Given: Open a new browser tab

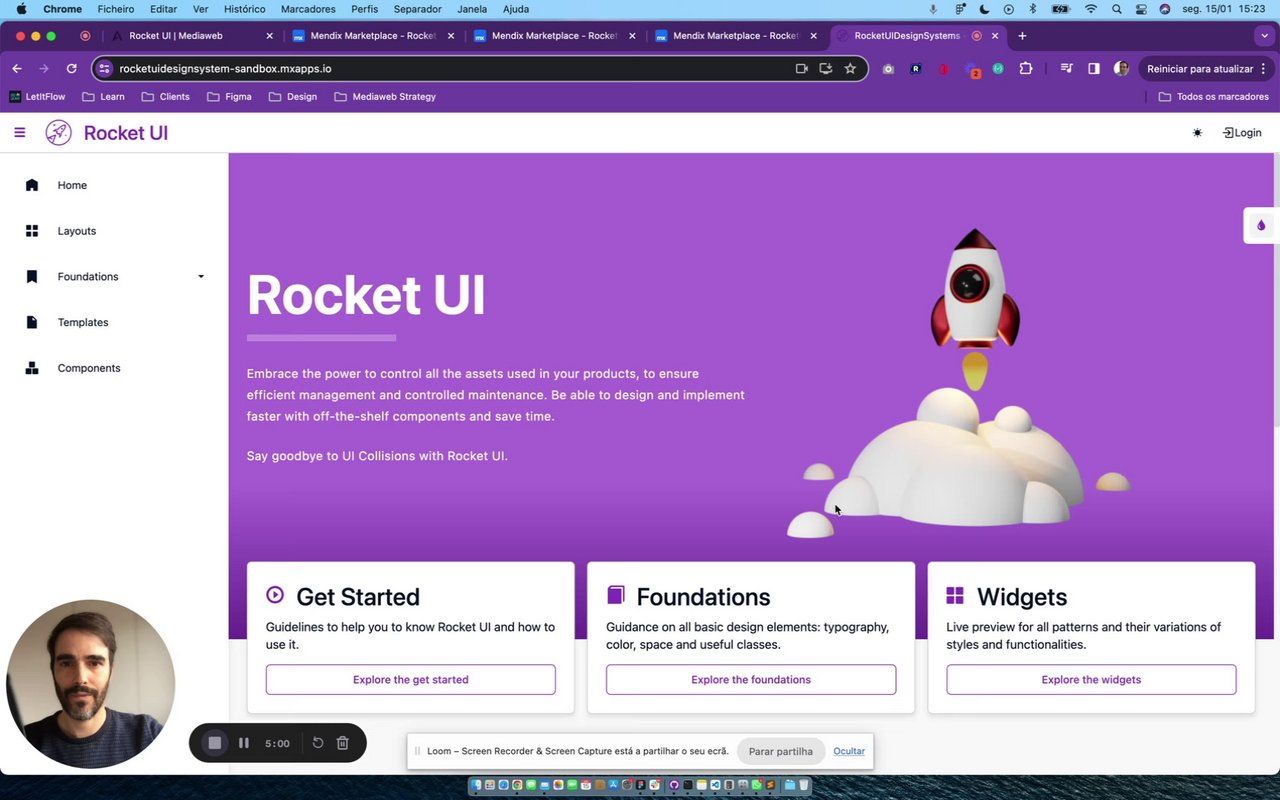Looking at the screenshot, I should click(1022, 36).
